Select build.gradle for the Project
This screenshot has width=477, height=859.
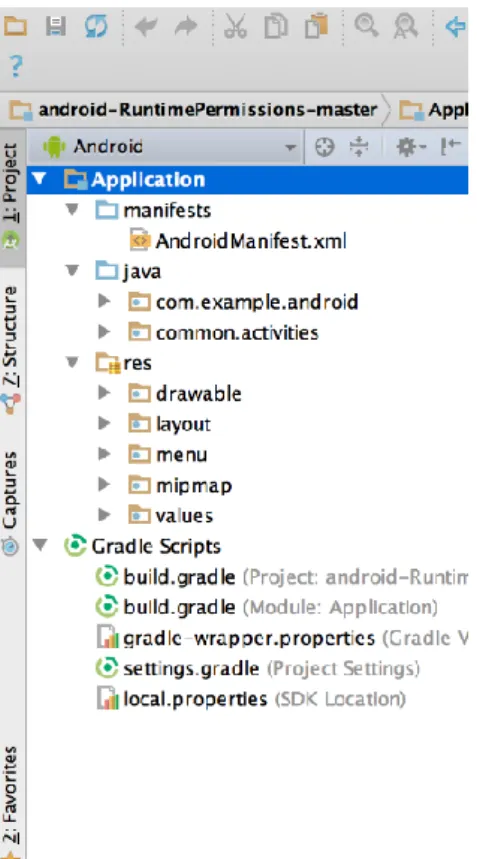pyautogui.click(x=281, y=577)
